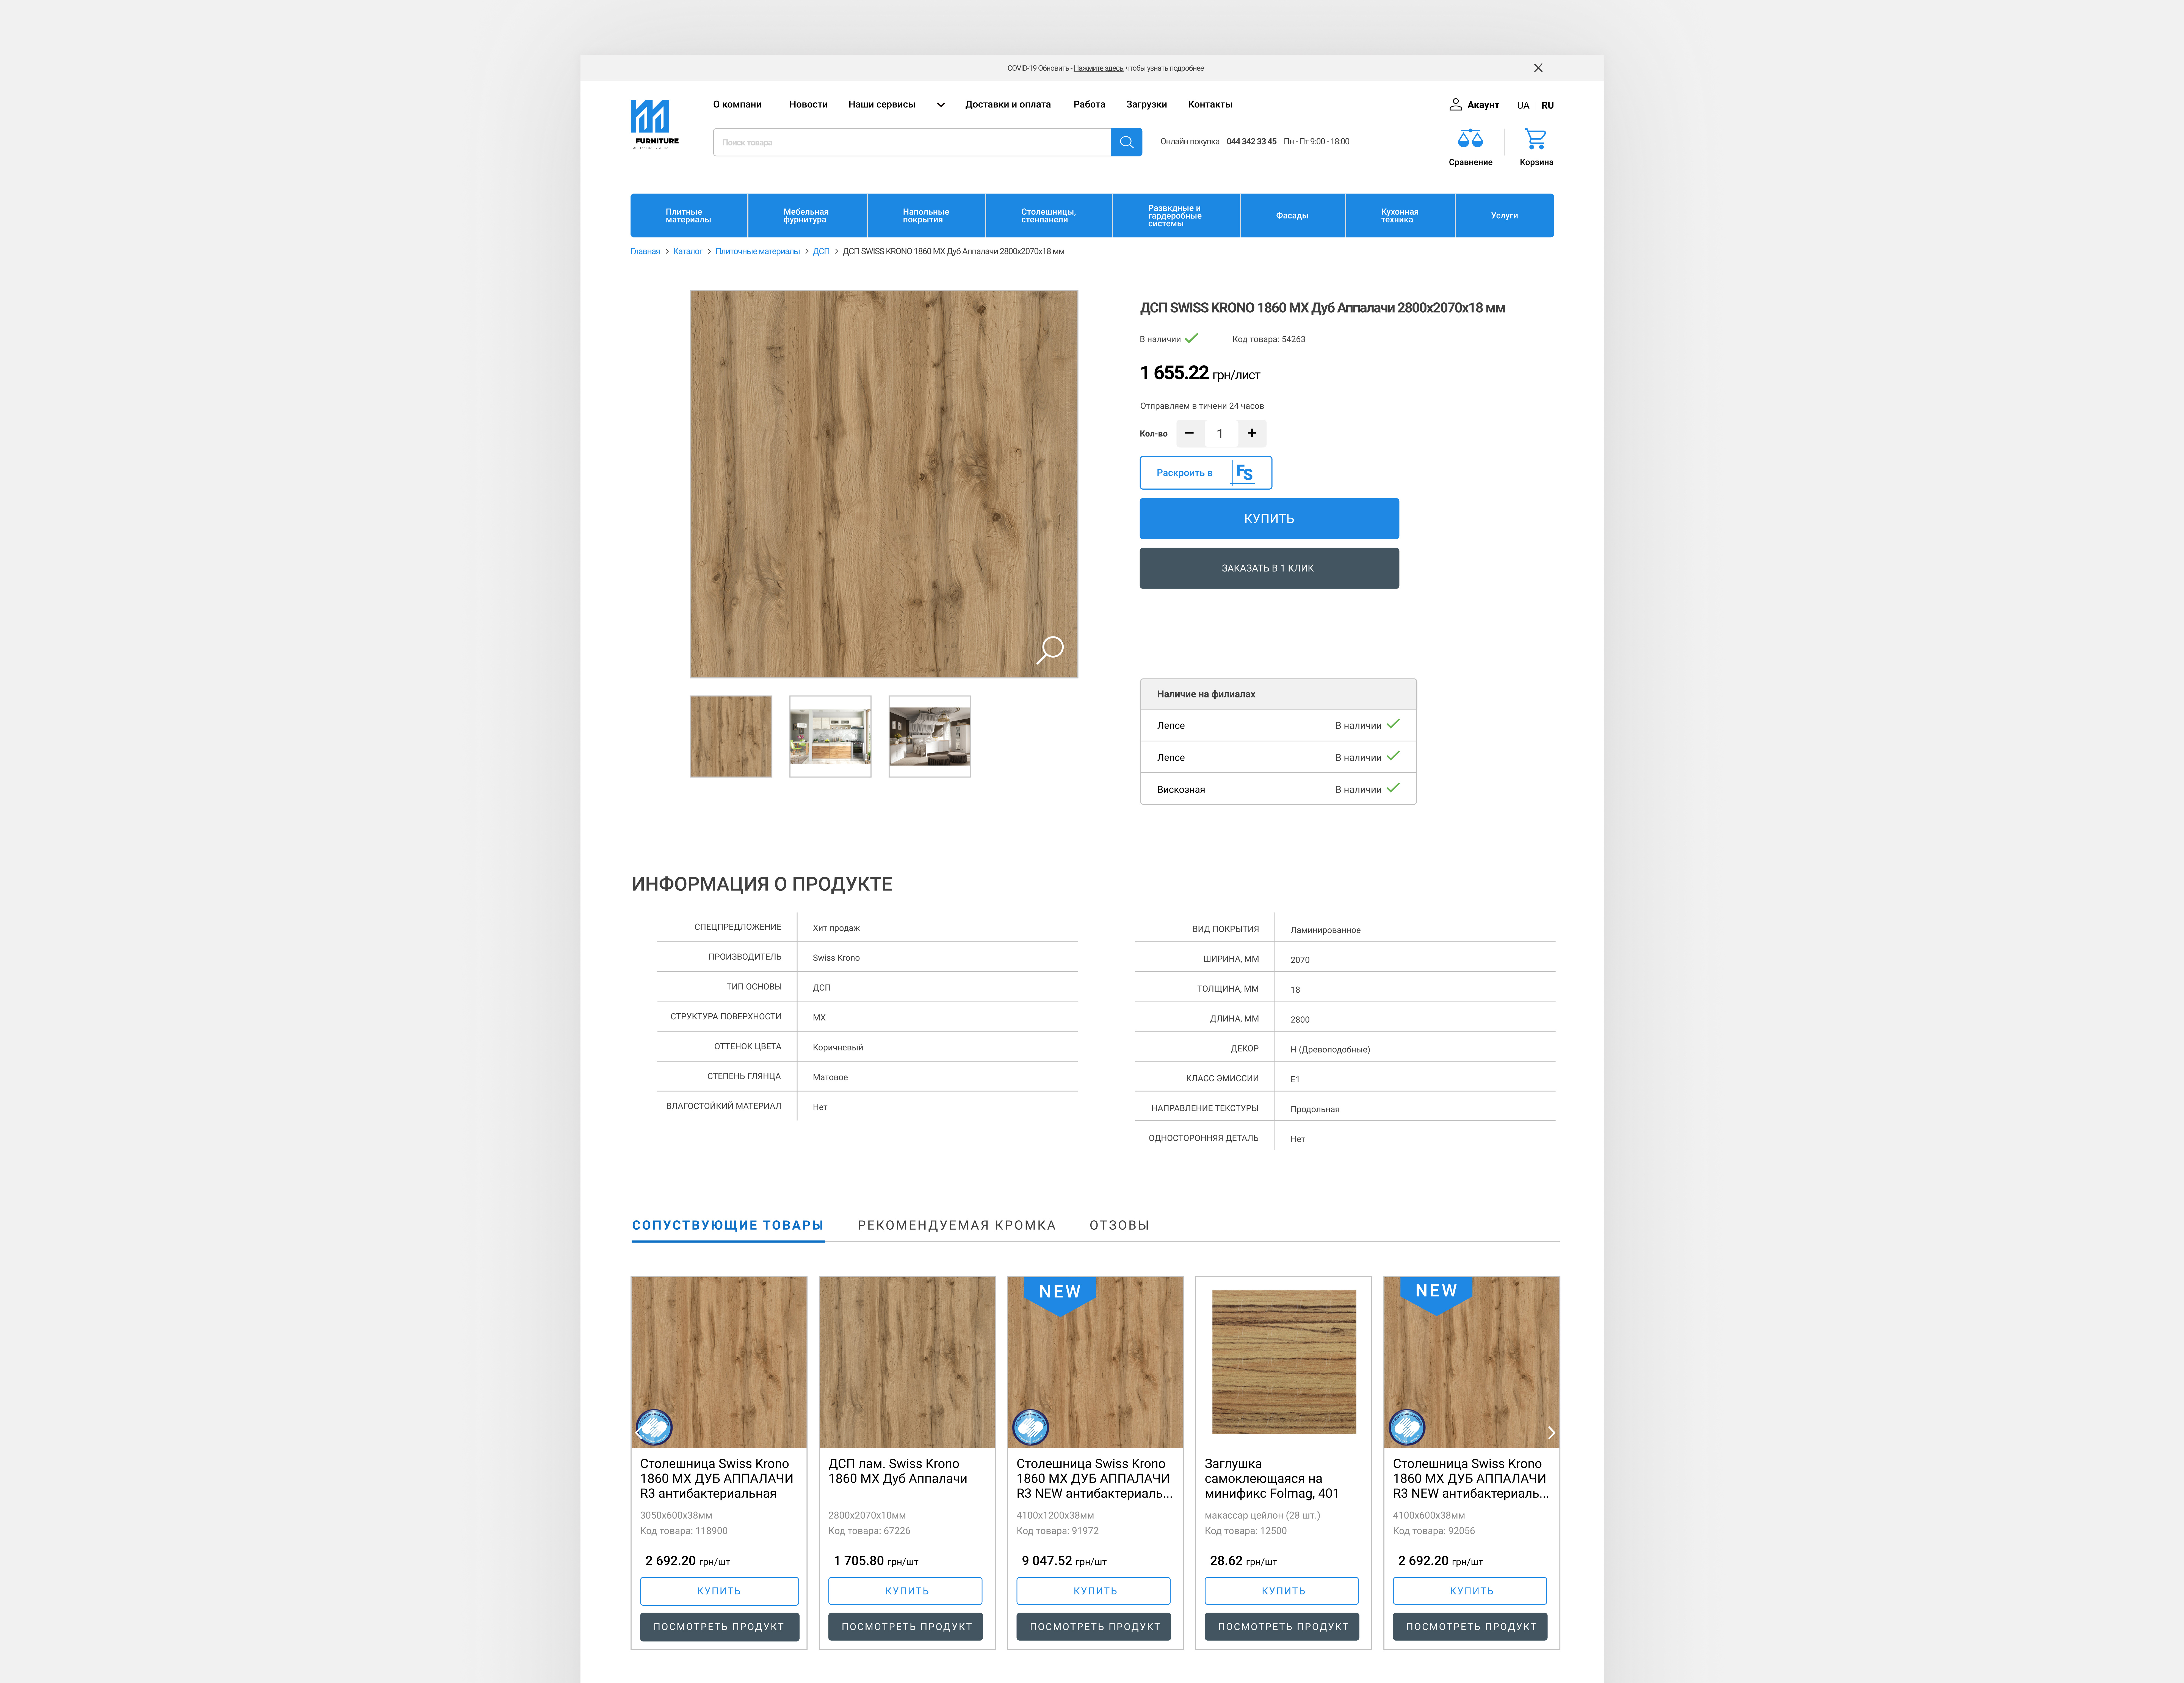The width and height of the screenshot is (2184, 1683).
Task: Open О компании menu item
Action: coord(737,104)
